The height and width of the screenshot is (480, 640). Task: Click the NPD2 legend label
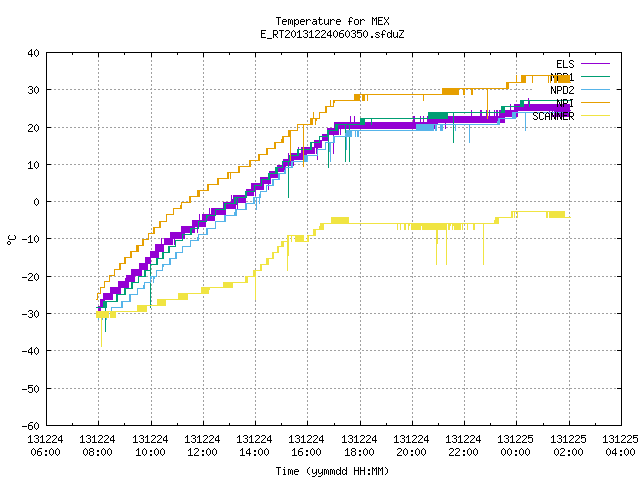[x=562, y=90]
